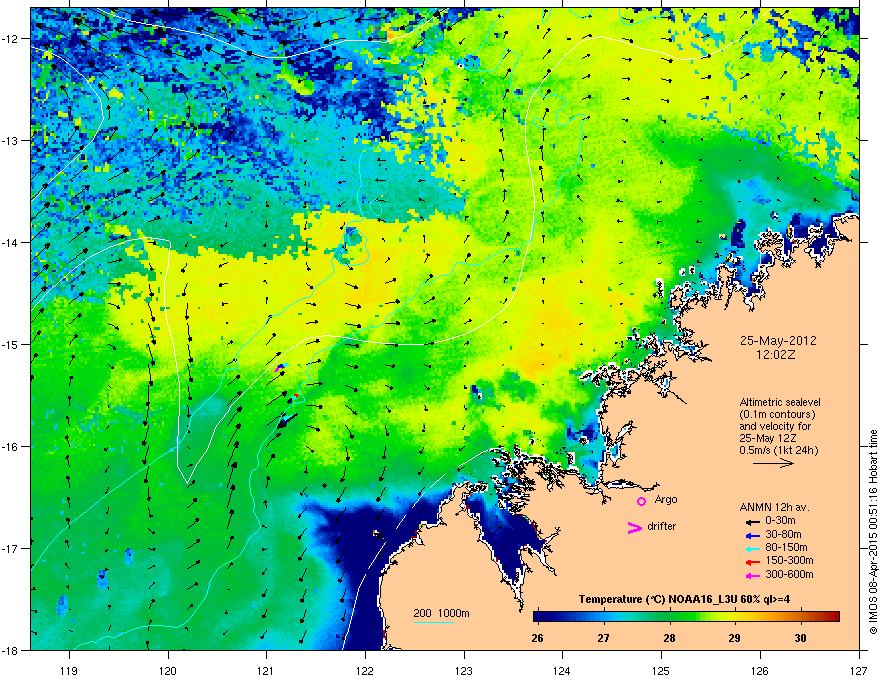Click the latitude axis label -14

click(x=10, y=243)
